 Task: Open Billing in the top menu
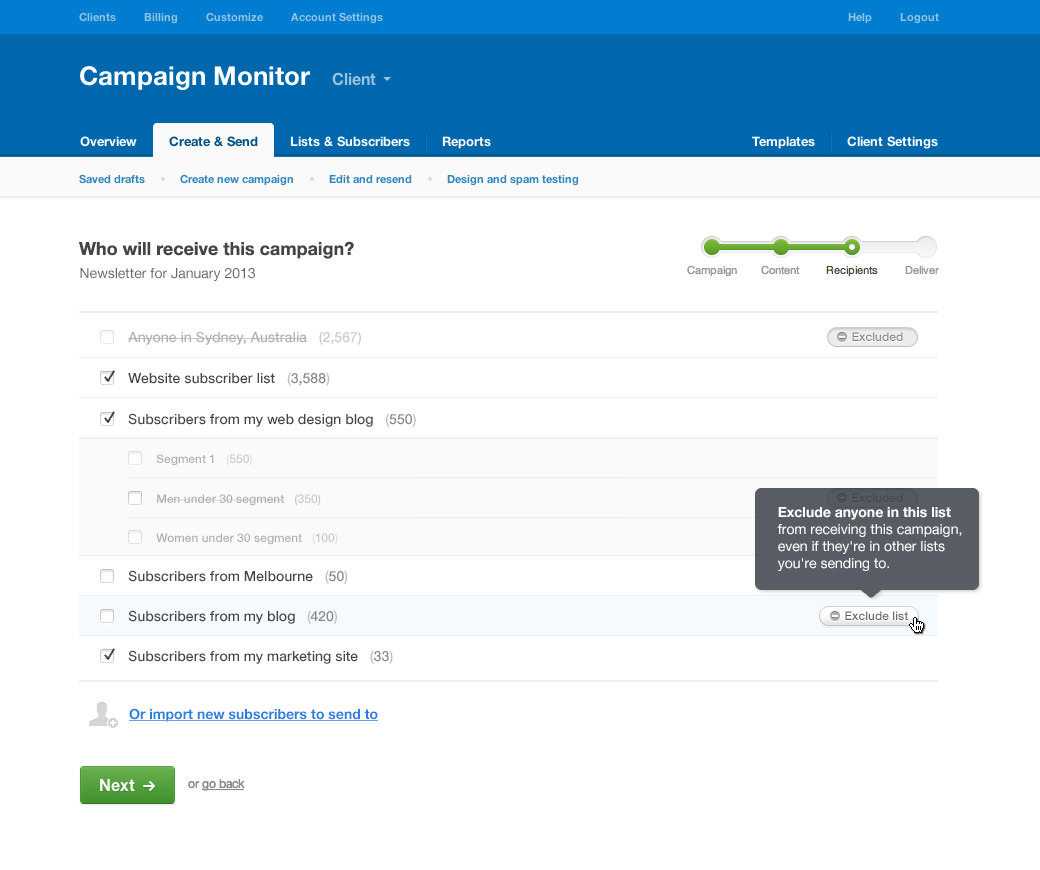[x=161, y=17]
